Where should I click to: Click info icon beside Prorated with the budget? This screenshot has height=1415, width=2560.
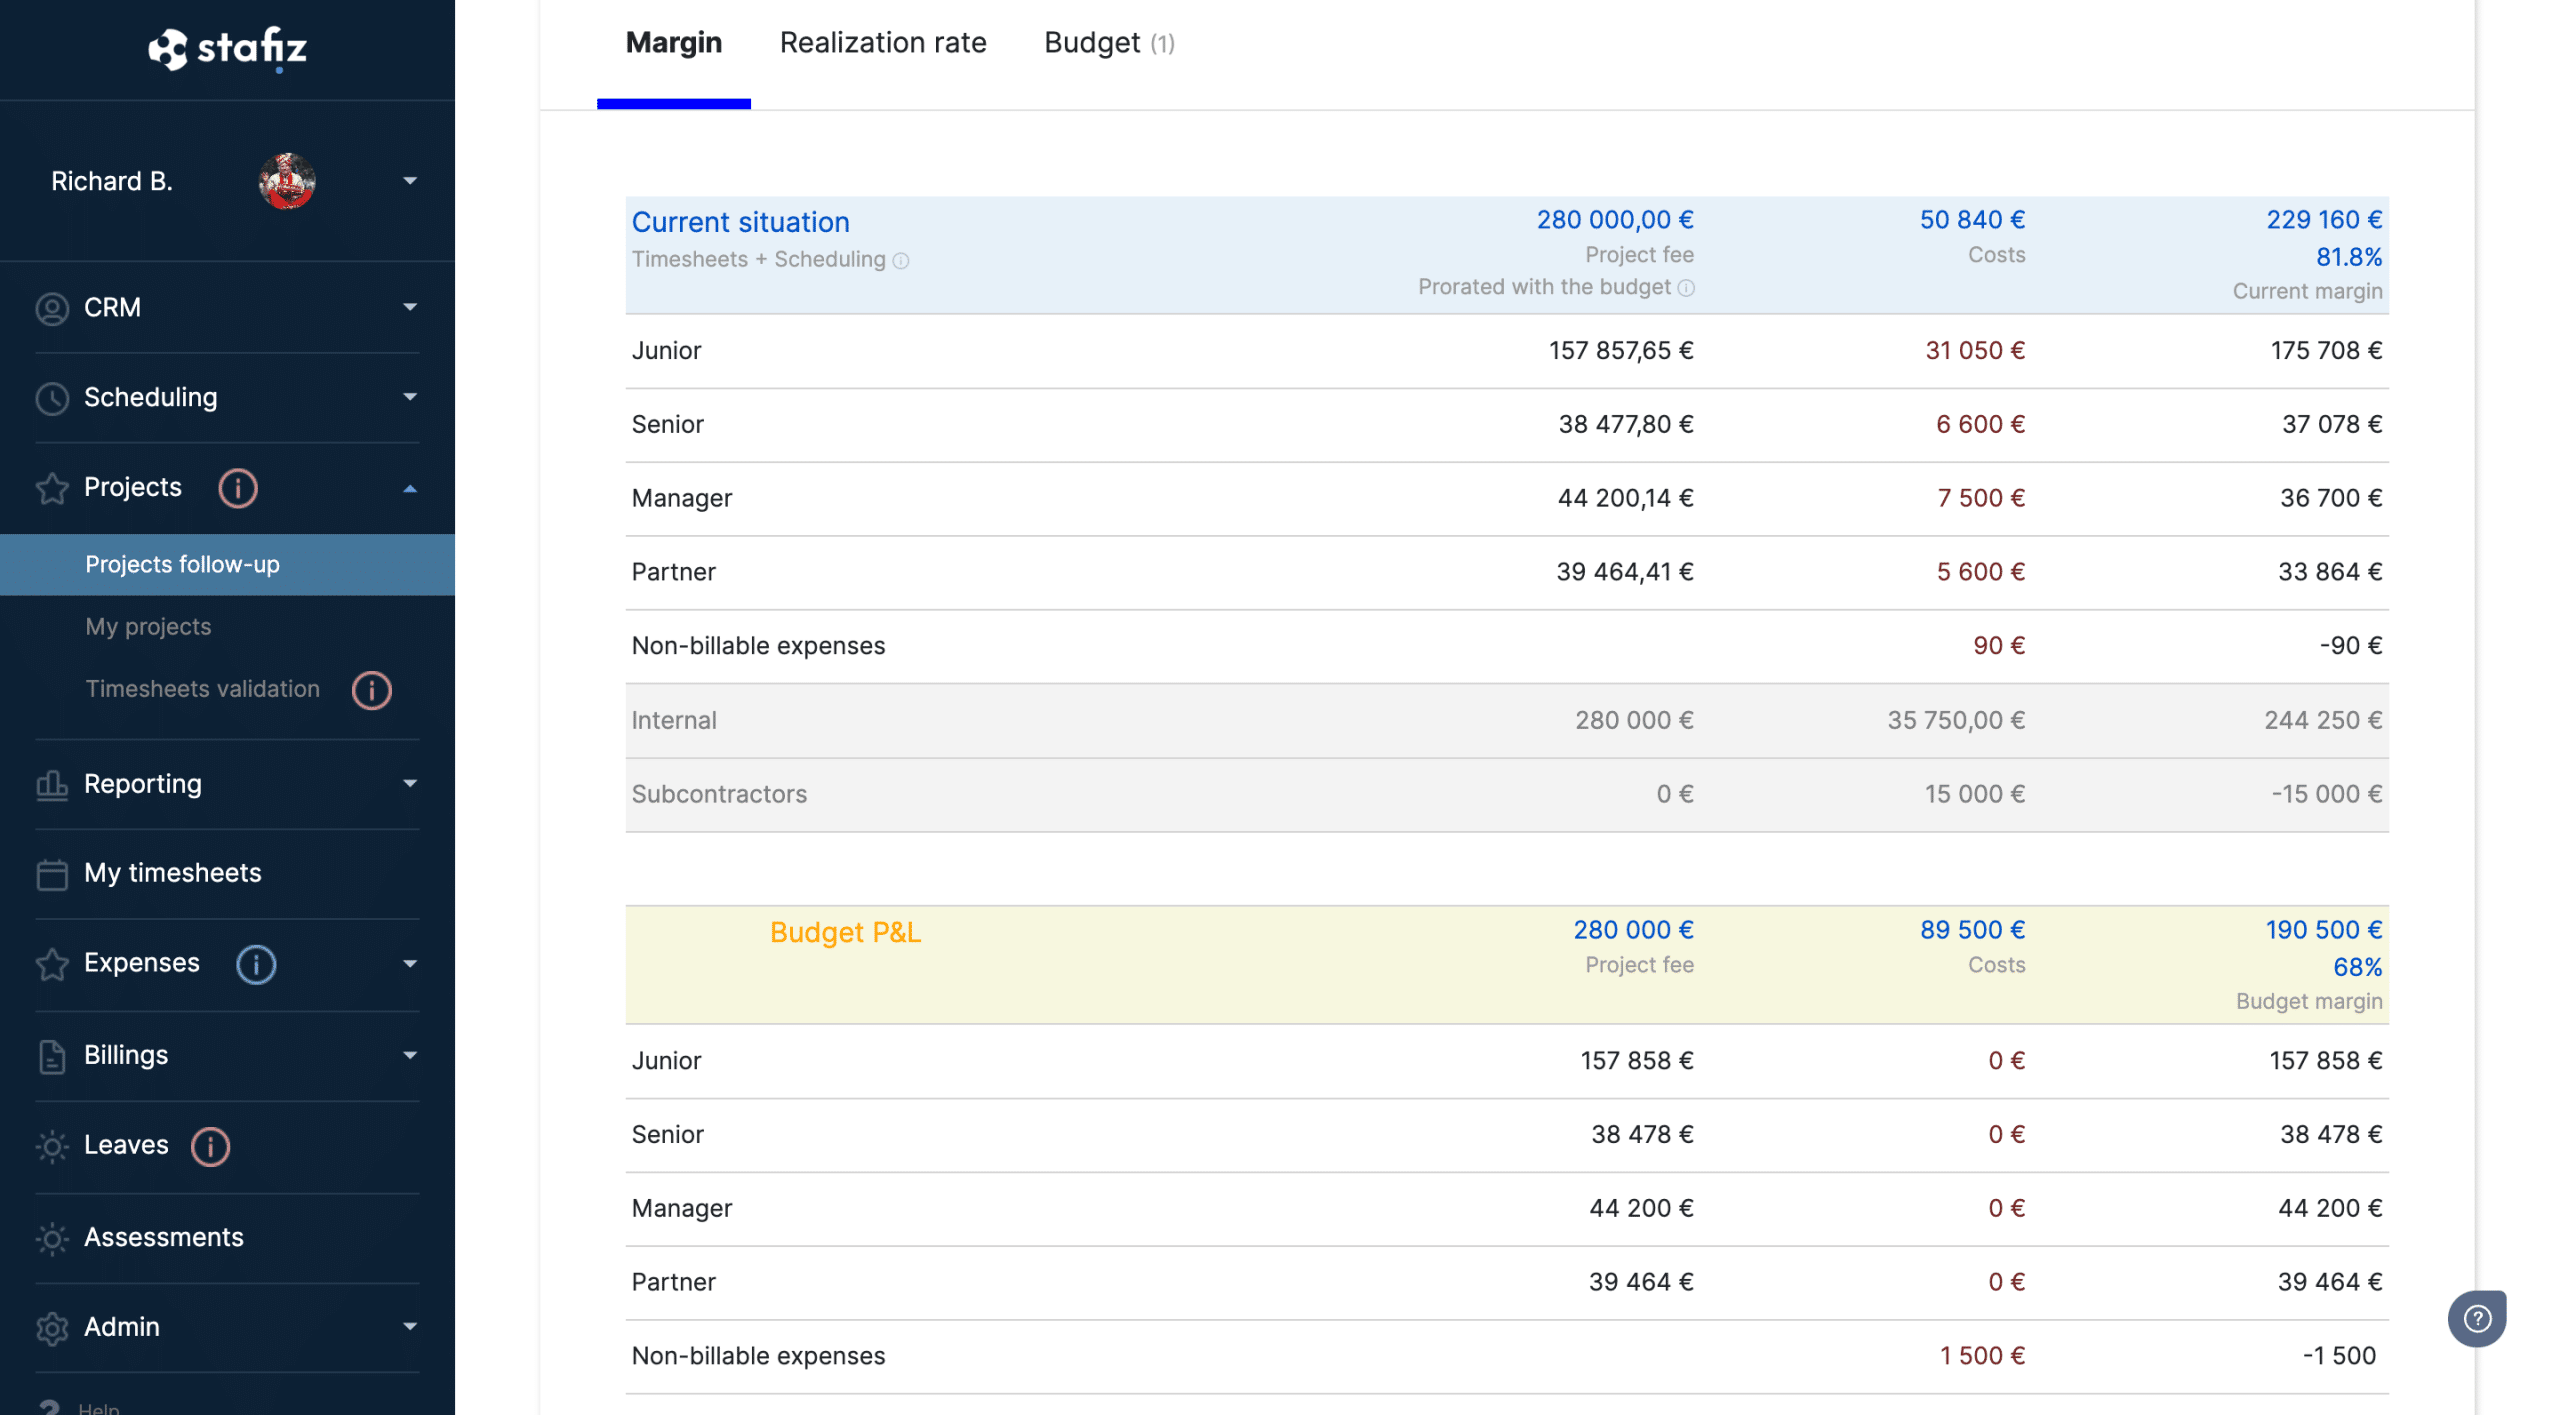coord(1686,288)
